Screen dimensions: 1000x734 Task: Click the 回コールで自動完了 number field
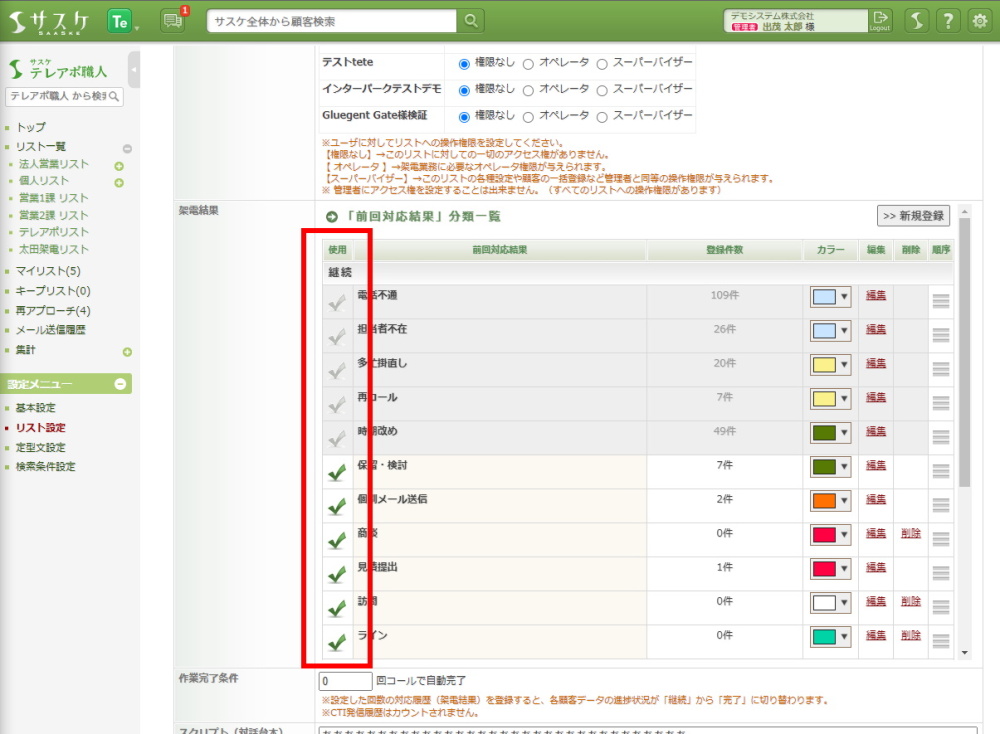(x=345, y=681)
